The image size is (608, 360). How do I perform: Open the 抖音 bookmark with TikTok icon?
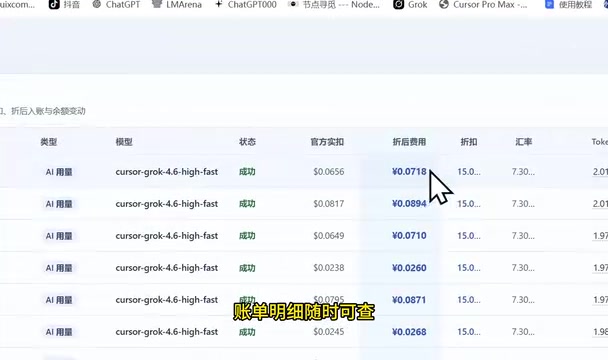pyautogui.click(x=64, y=5)
